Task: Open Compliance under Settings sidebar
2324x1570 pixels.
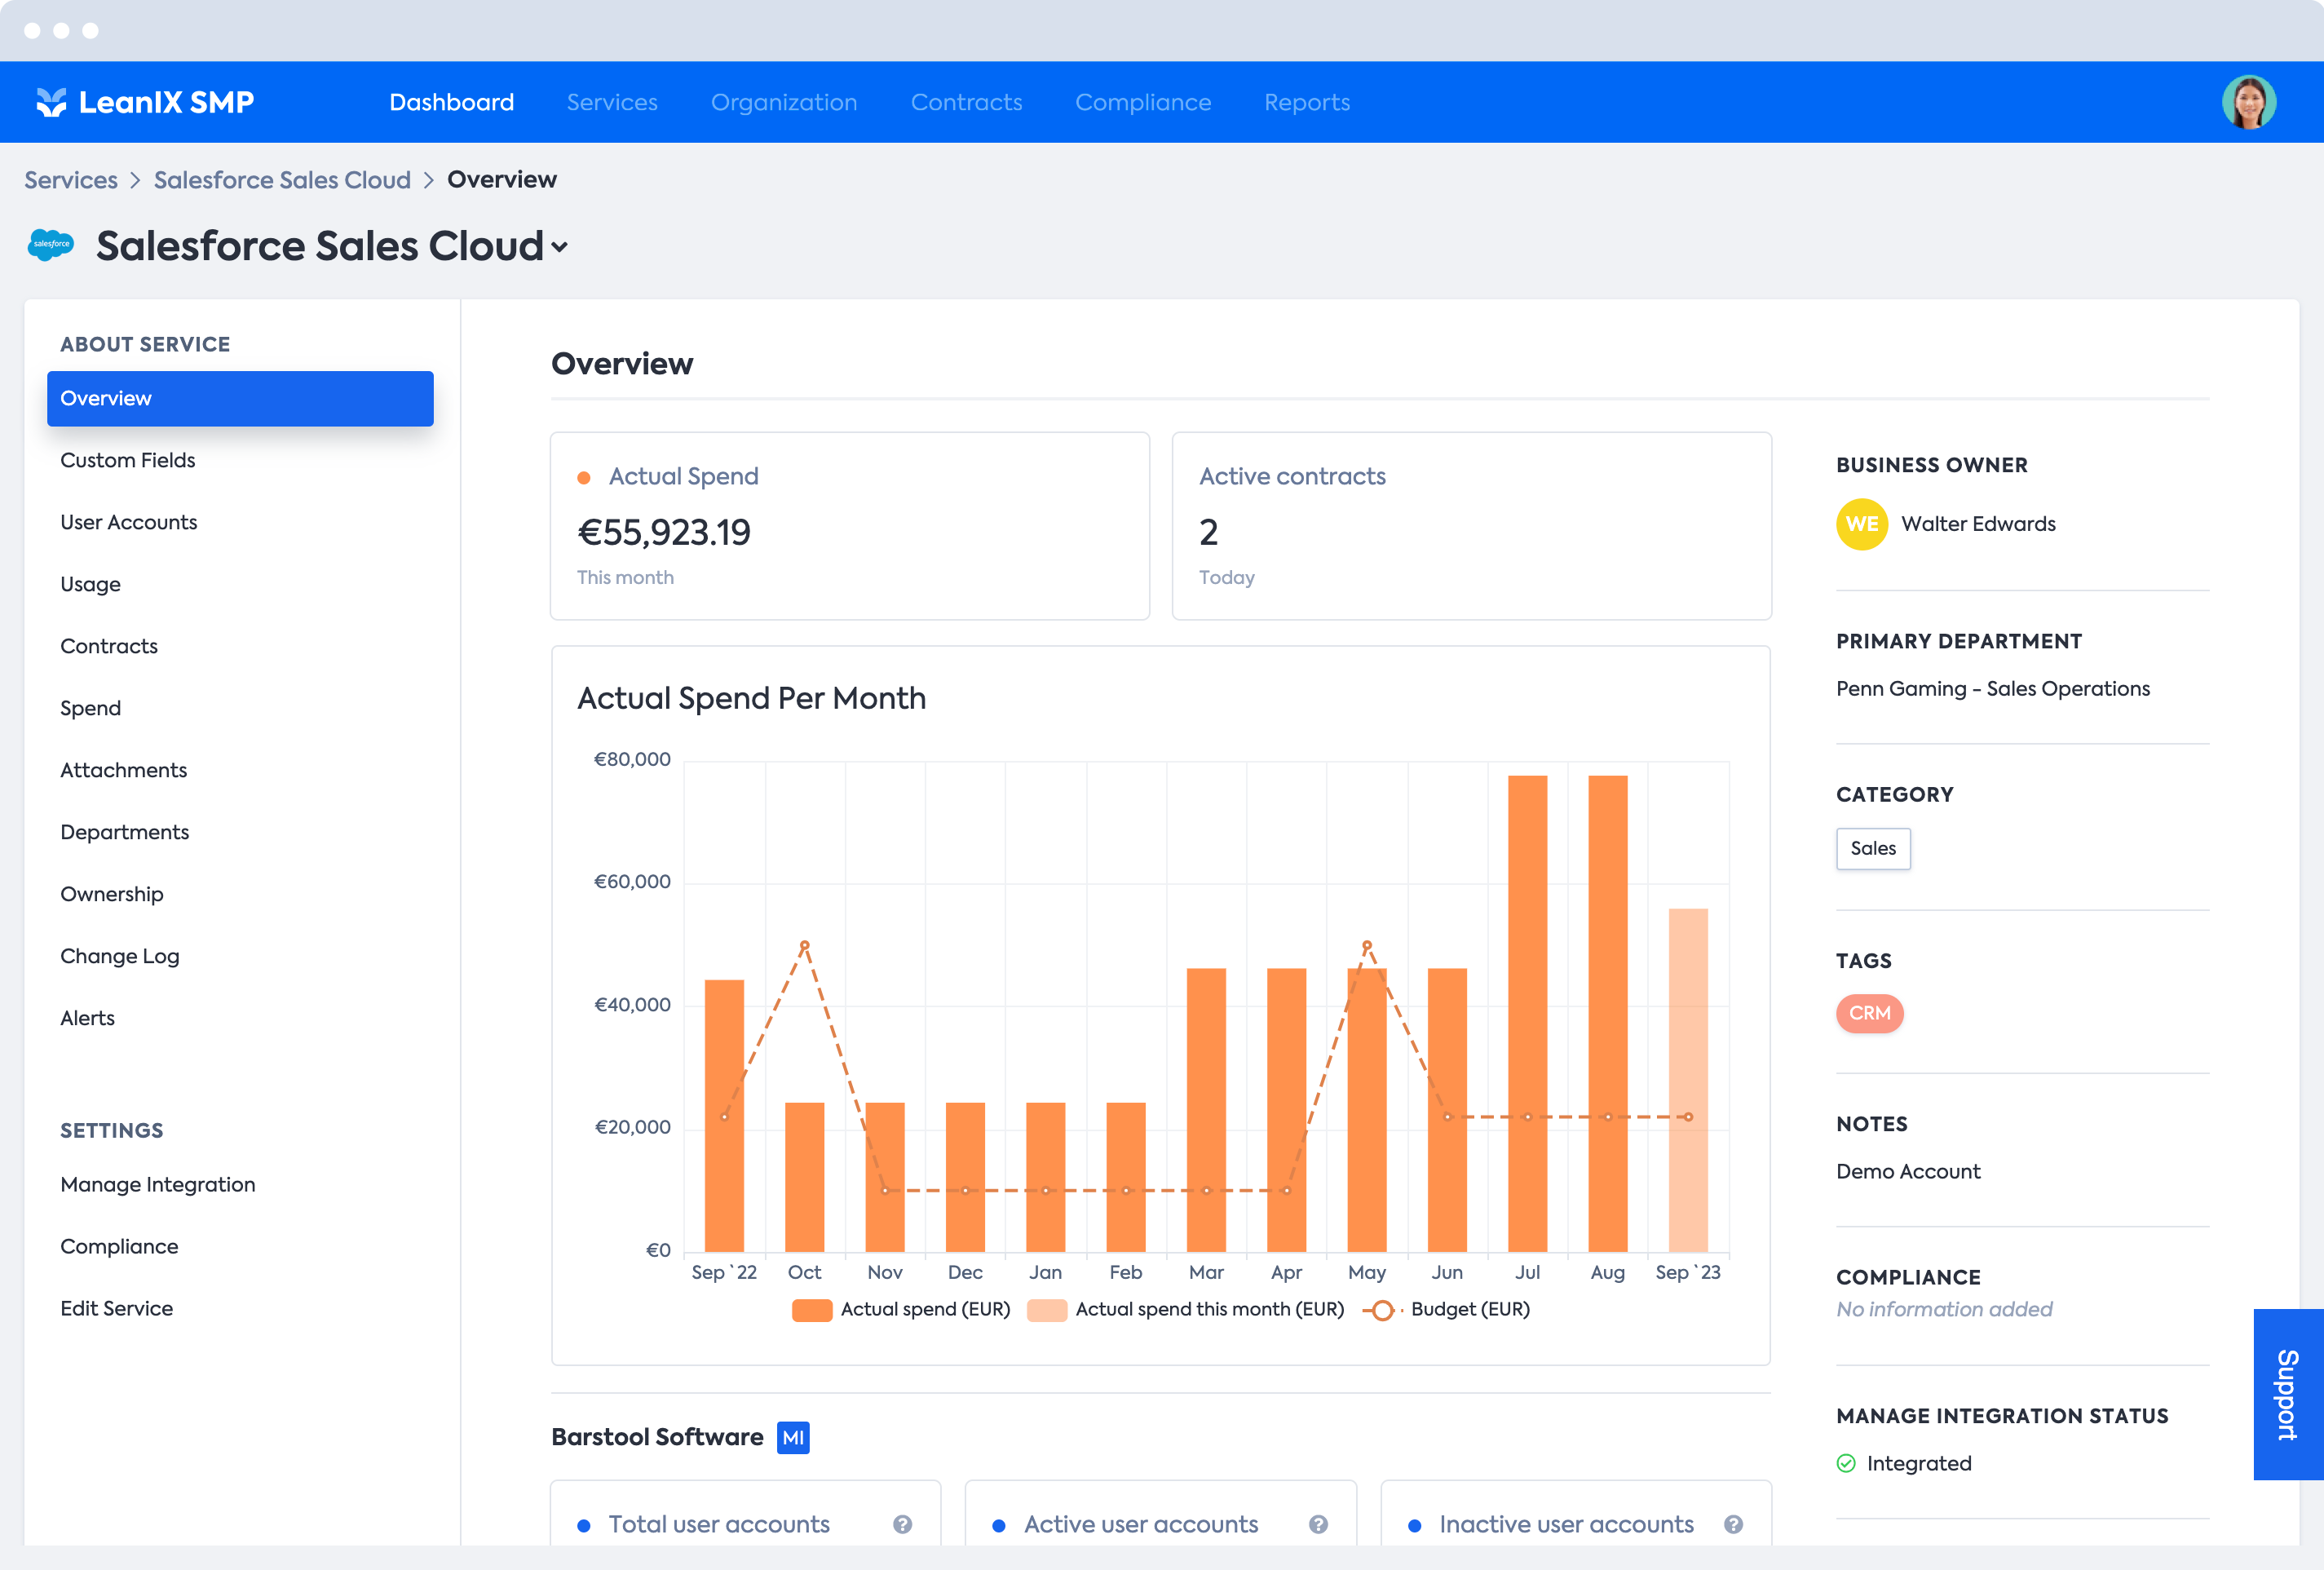Action: click(x=119, y=1246)
